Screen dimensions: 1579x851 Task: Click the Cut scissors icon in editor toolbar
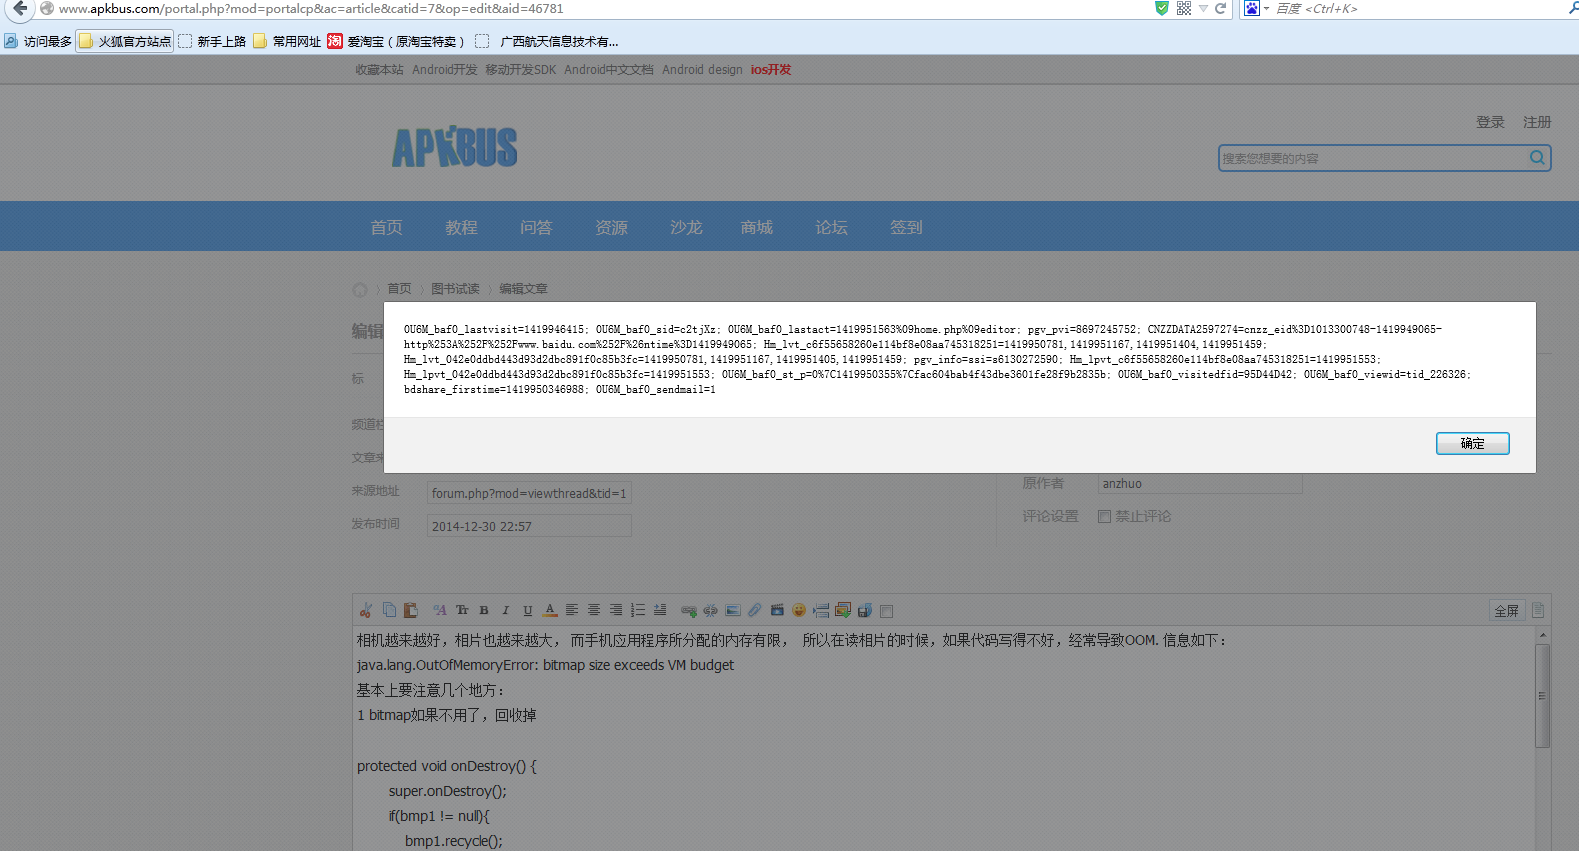pyautogui.click(x=366, y=610)
